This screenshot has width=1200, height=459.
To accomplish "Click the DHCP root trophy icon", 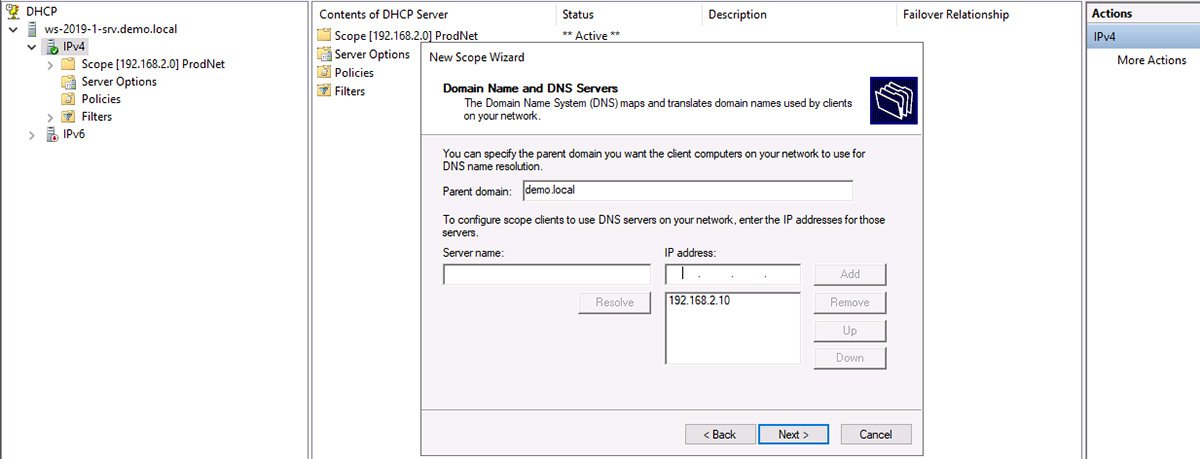I will [x=13, y=11].
